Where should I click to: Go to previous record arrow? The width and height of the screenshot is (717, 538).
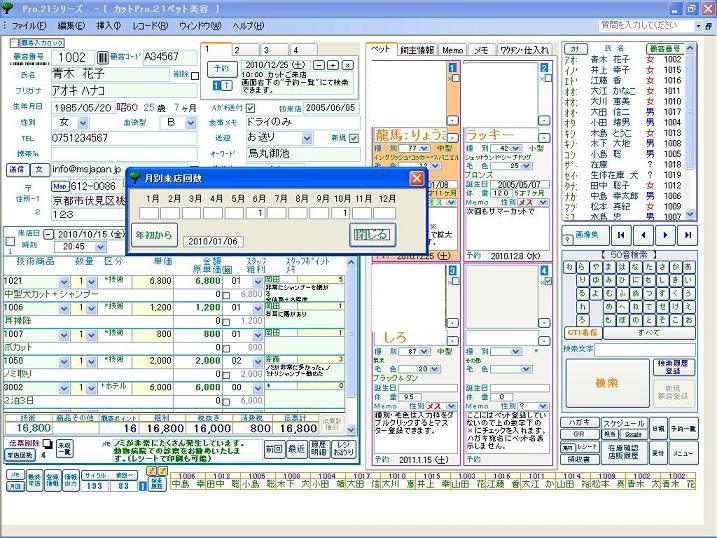[643, 235]
